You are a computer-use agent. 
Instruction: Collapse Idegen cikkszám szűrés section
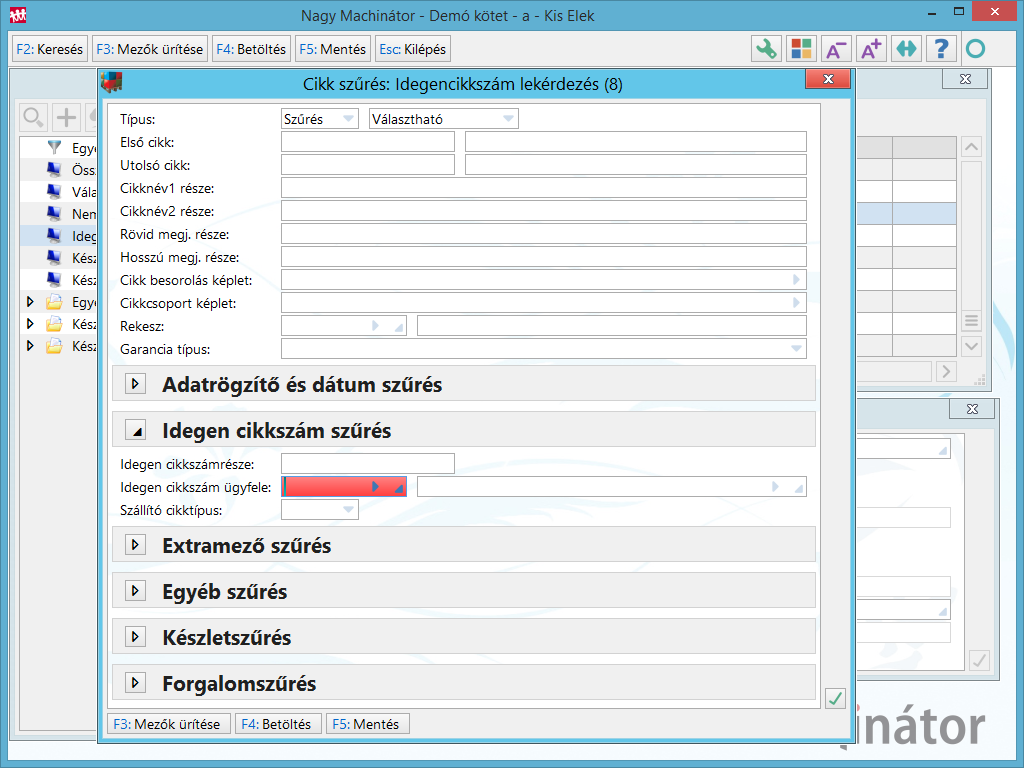[x=135, y=430]
